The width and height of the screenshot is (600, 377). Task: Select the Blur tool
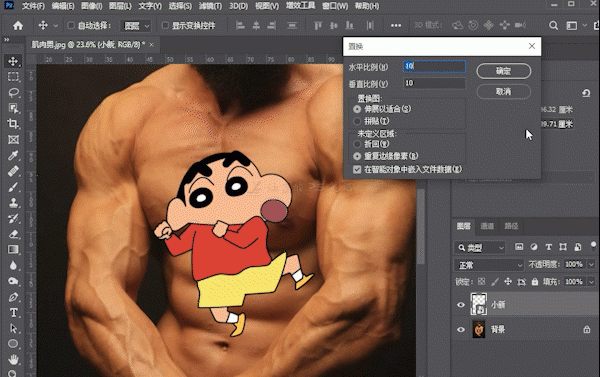(x=13, y=265)
